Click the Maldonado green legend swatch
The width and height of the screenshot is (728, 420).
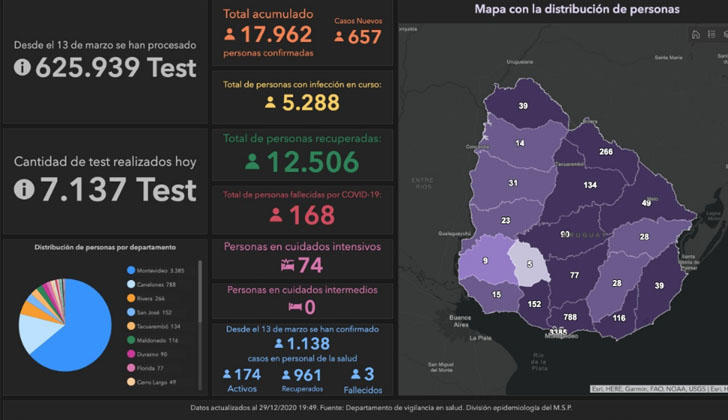pyautogui.click(x=131, y=340)
